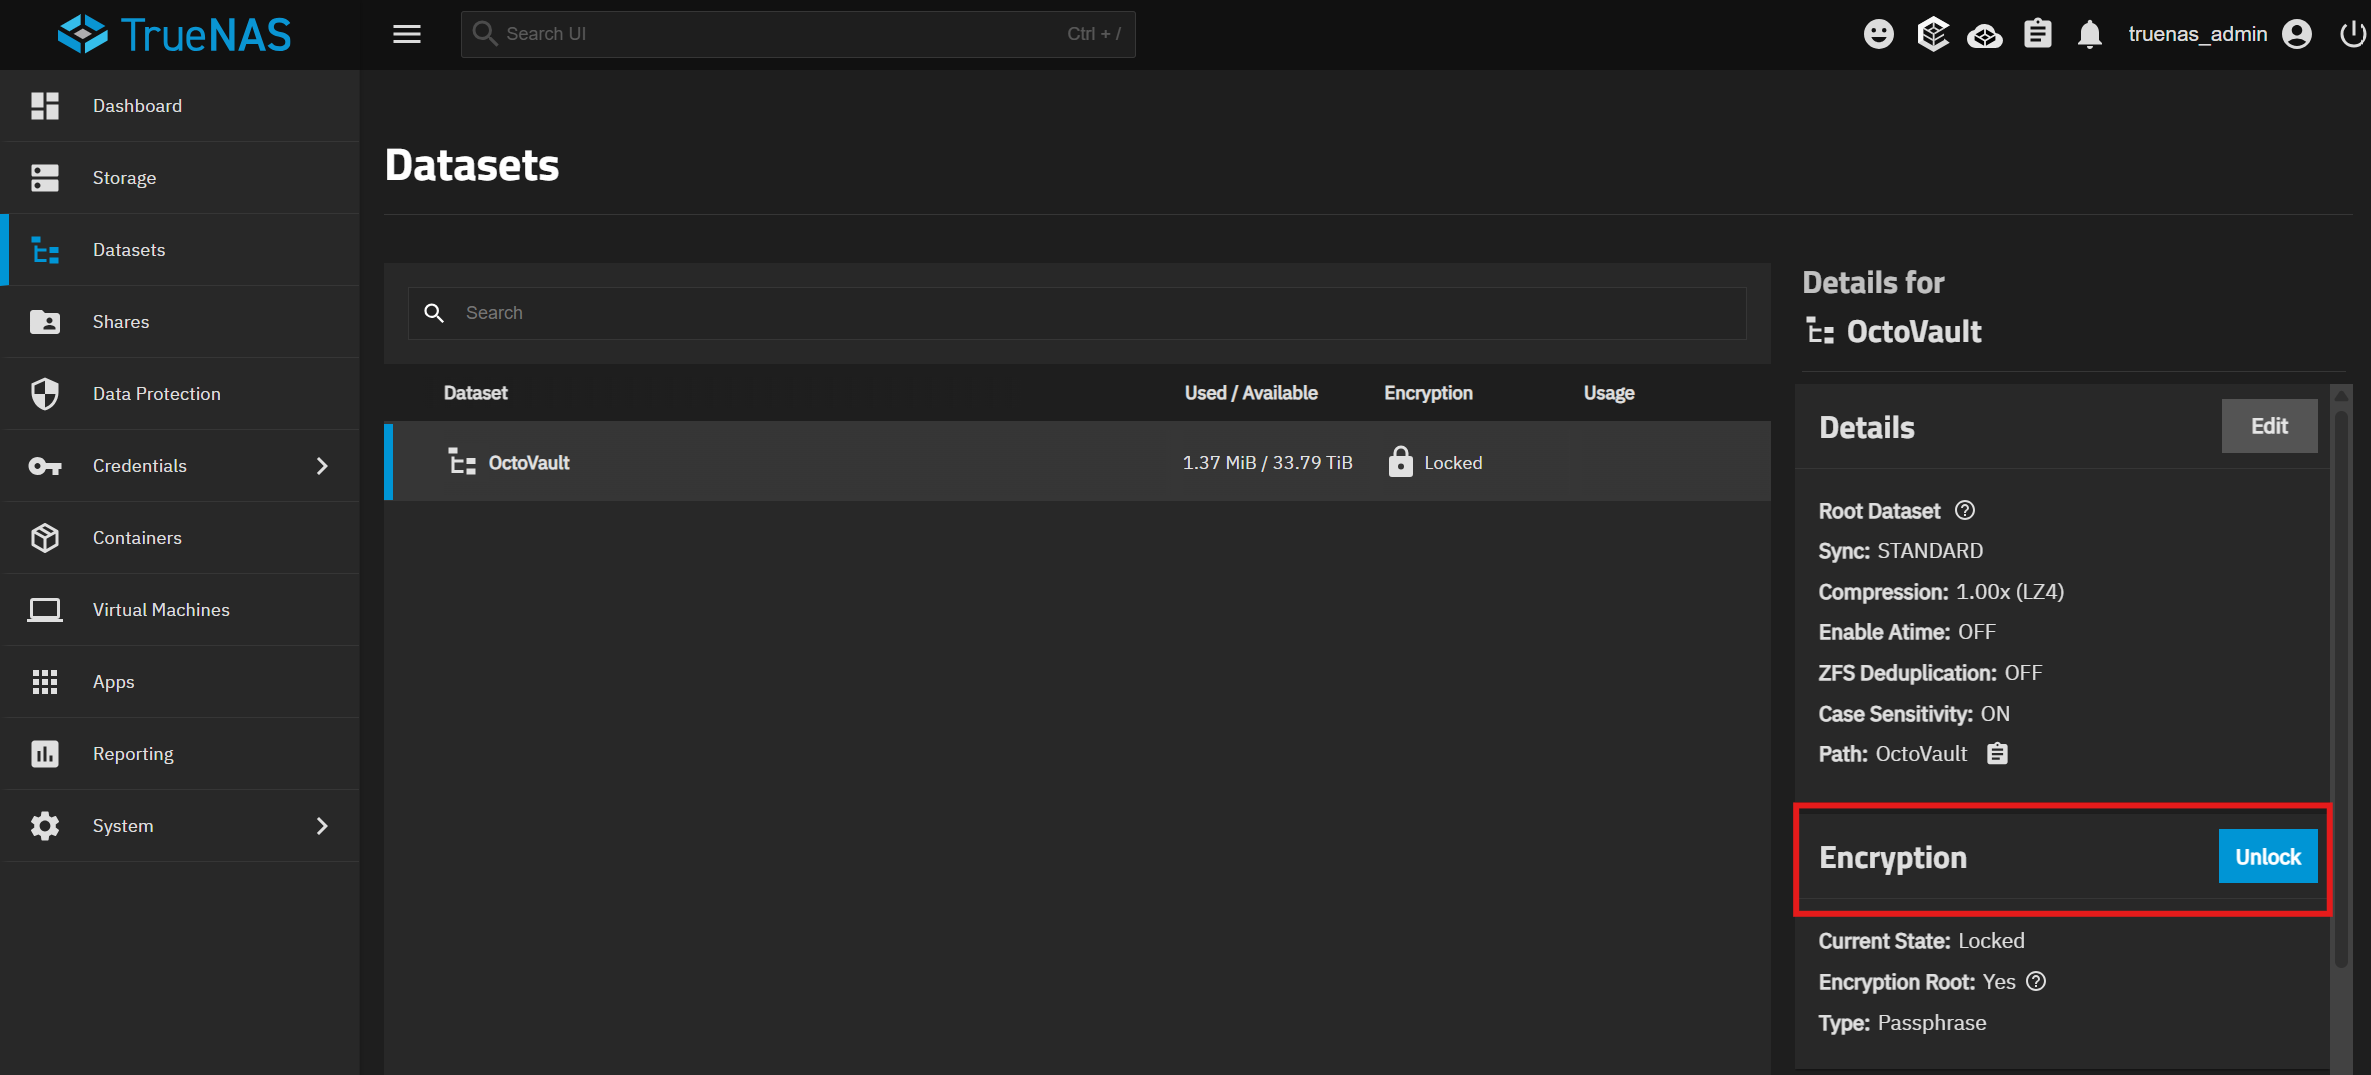Click the feedback smiley face icon
2371x1075 pixels.
(1878, 34)
